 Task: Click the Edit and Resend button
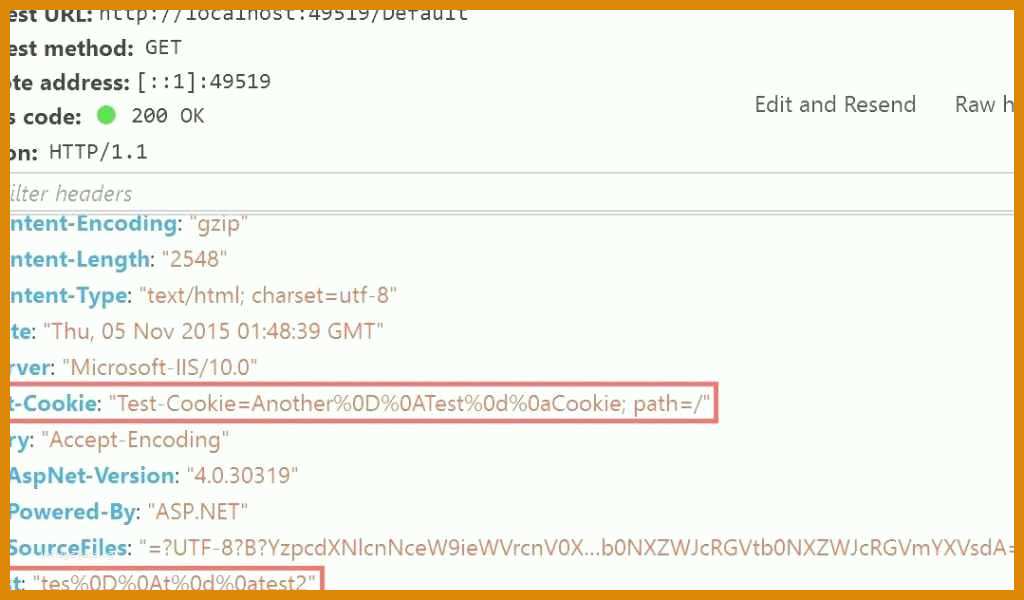click(x=835, y=104)
